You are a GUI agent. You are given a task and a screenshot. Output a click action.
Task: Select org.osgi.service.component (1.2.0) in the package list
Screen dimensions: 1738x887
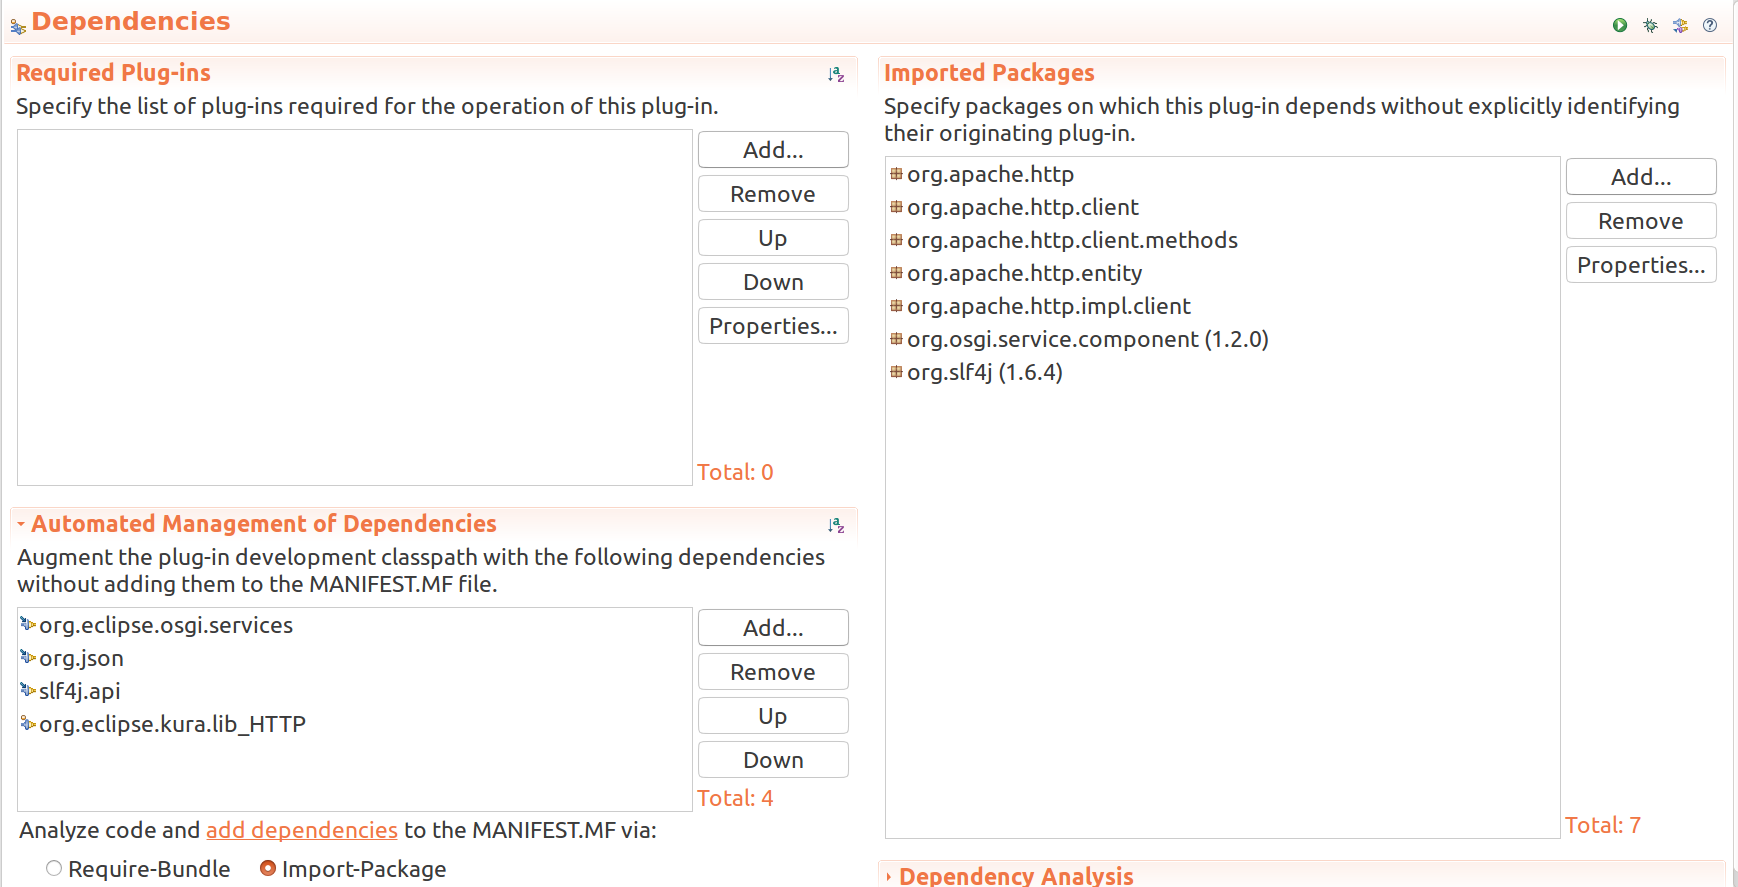[1087, 339]
